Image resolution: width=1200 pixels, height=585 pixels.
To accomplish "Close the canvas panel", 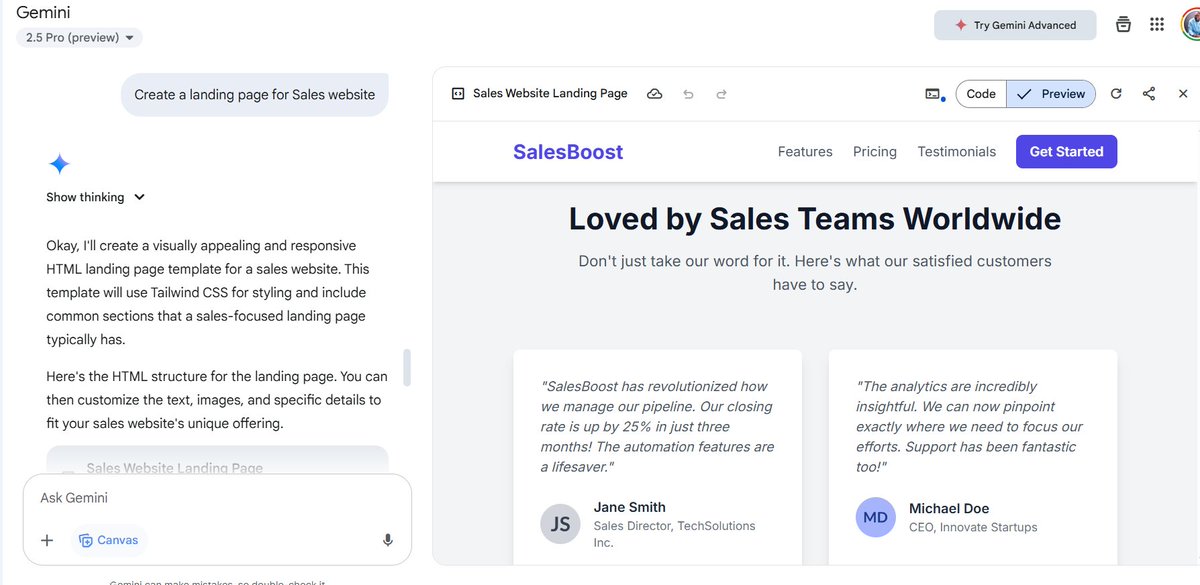I will (1183, 94).
